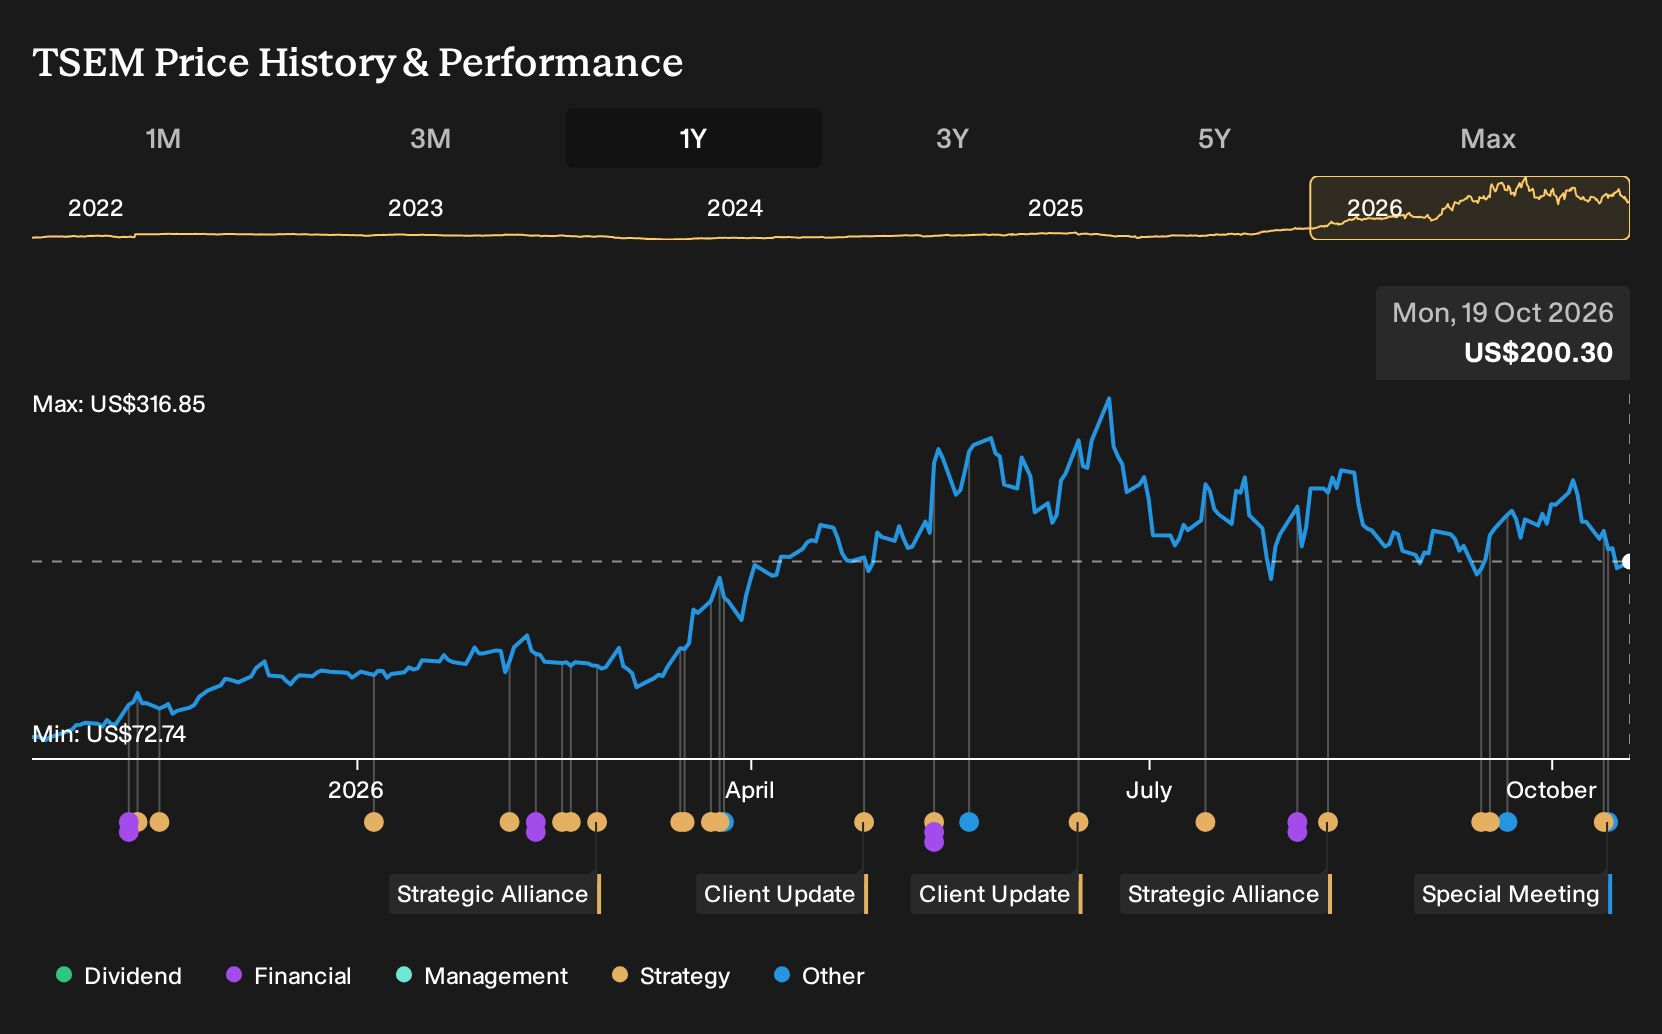
Task: Click the TSEM Price History & Performance heading
Action: pyautogui.click(x=358, y=62)
